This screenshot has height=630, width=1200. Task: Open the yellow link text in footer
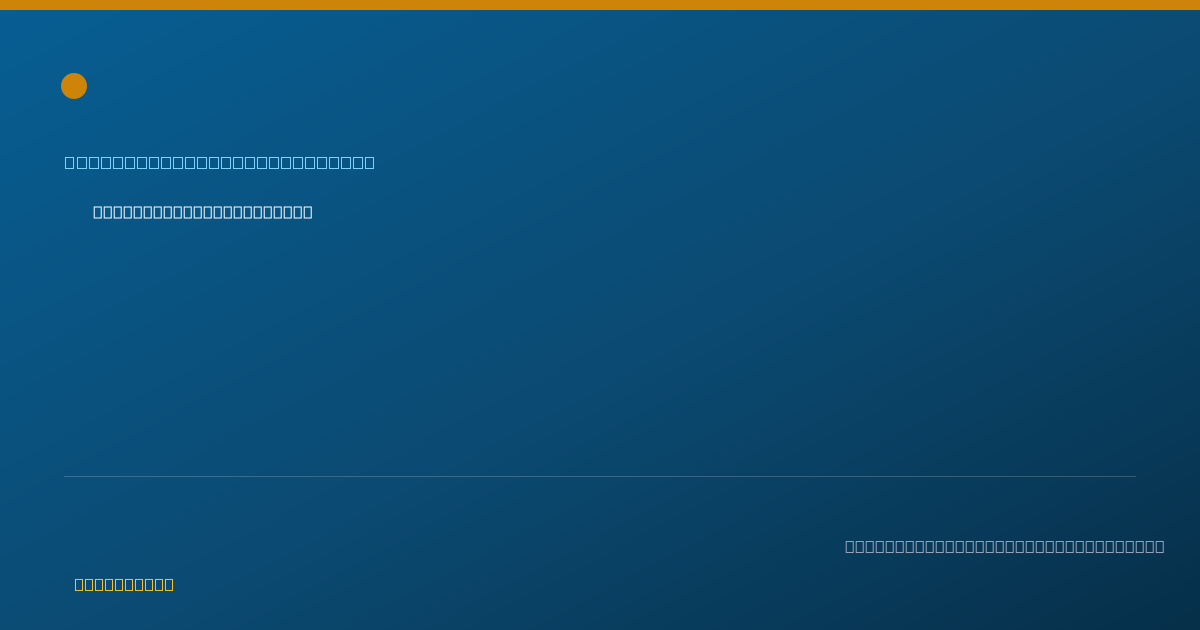(x=124, y=584)
